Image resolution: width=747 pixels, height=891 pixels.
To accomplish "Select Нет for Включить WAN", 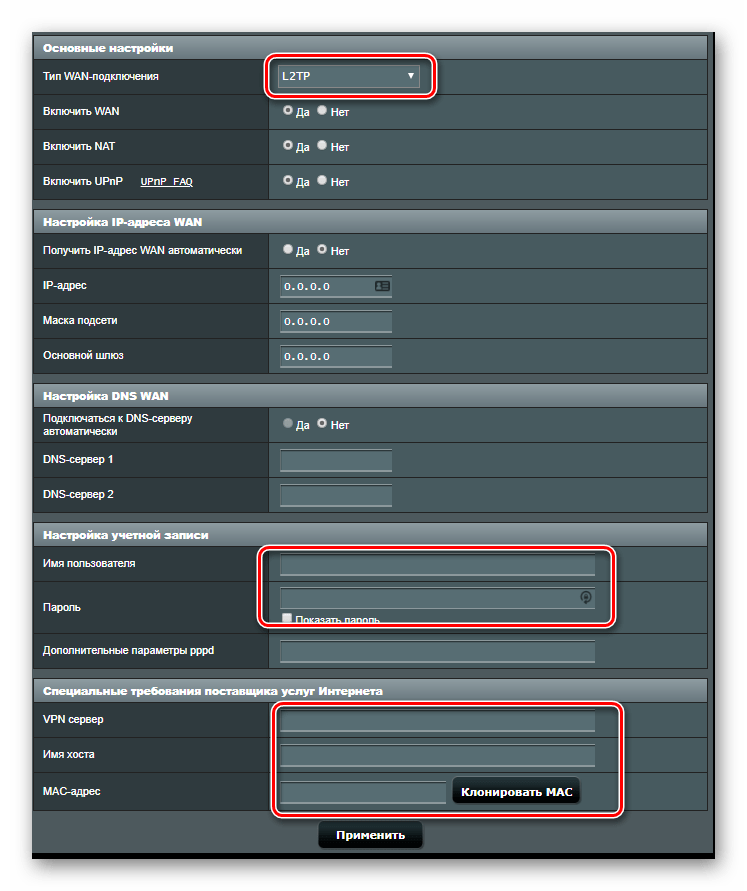I will click(322, 111).
